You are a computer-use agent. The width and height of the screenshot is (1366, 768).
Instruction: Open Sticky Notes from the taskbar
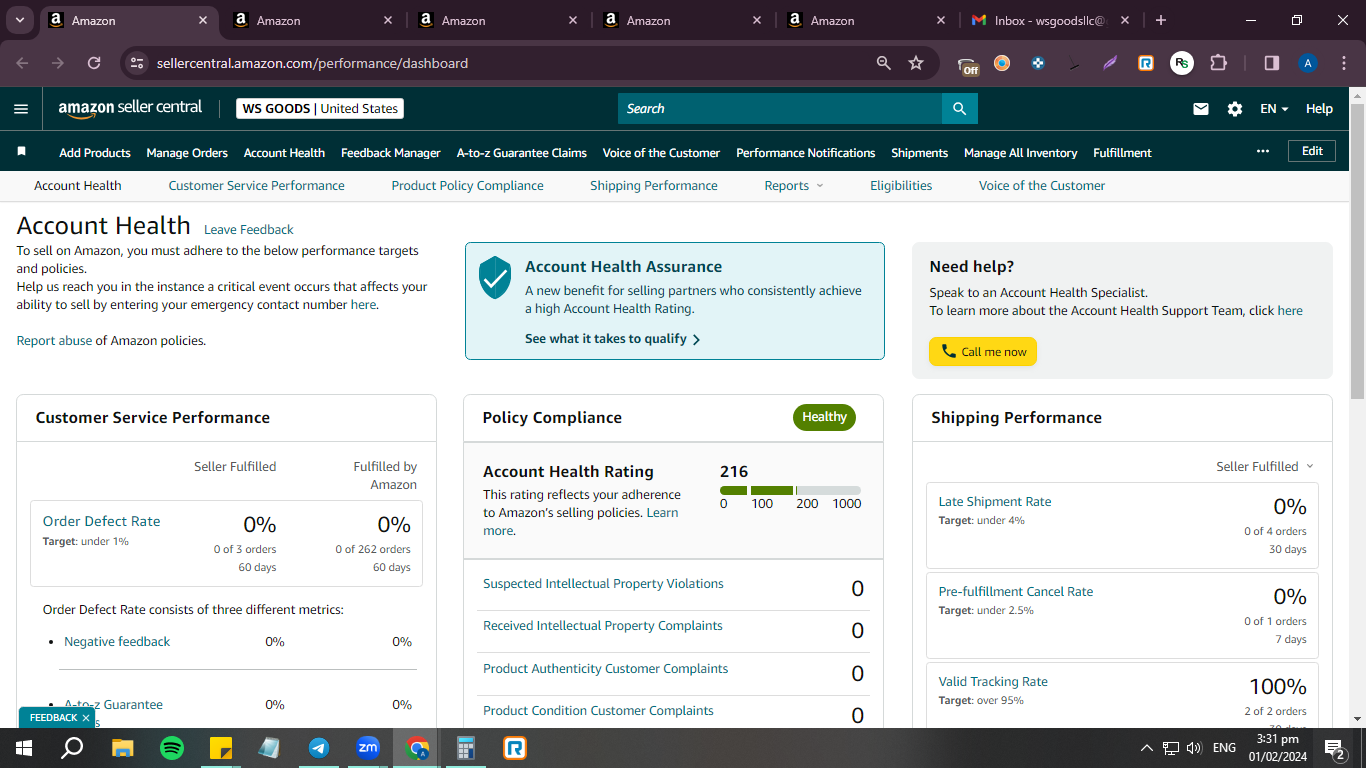(221, 747)
